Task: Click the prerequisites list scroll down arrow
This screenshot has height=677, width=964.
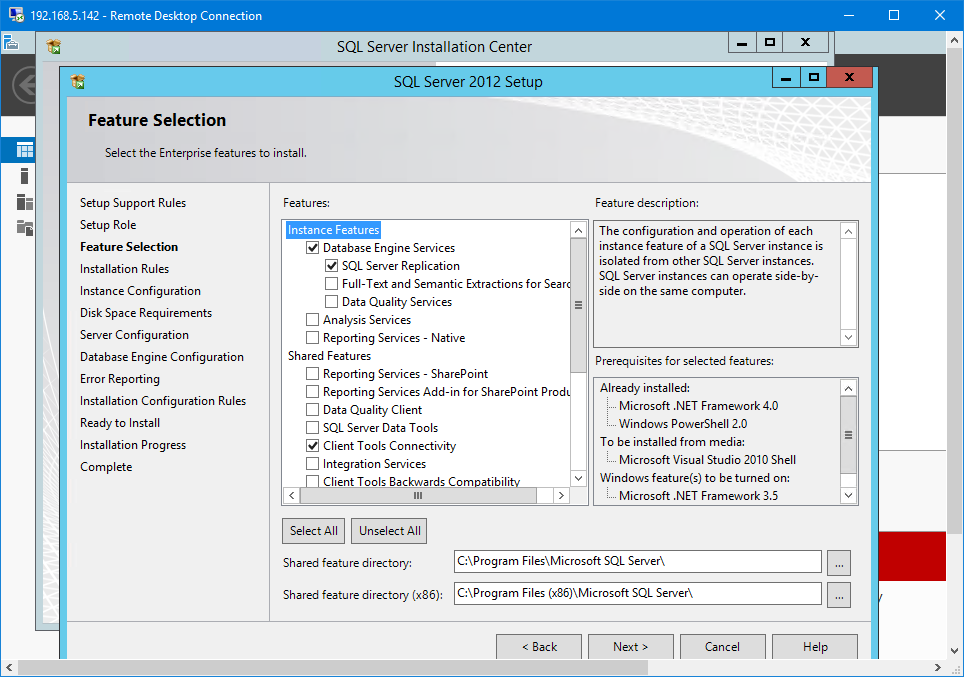Action: coord(848,495)
